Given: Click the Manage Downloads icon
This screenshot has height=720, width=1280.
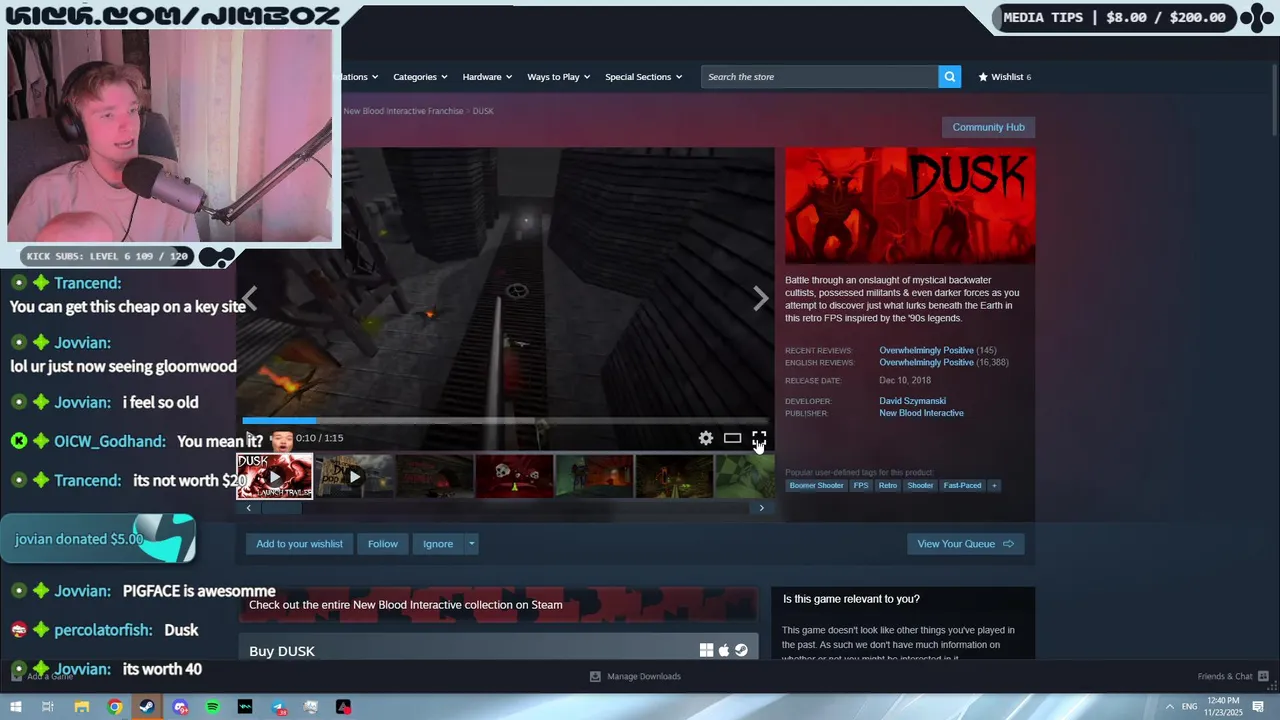Looking at the screenshot, I should [x=595, y=676].
